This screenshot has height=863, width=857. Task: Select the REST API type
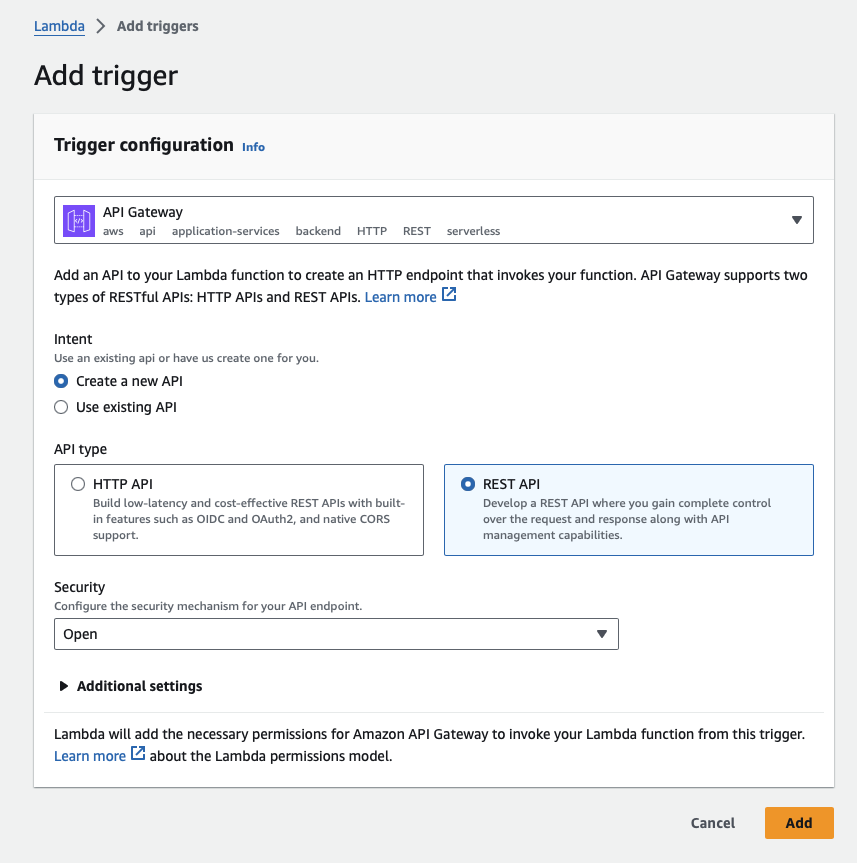[x=466, y=484]
